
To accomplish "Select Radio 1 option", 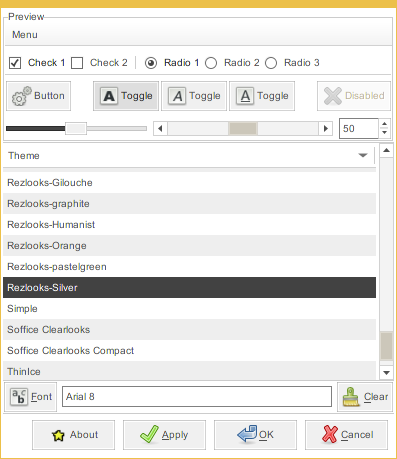I will point(151,63).
